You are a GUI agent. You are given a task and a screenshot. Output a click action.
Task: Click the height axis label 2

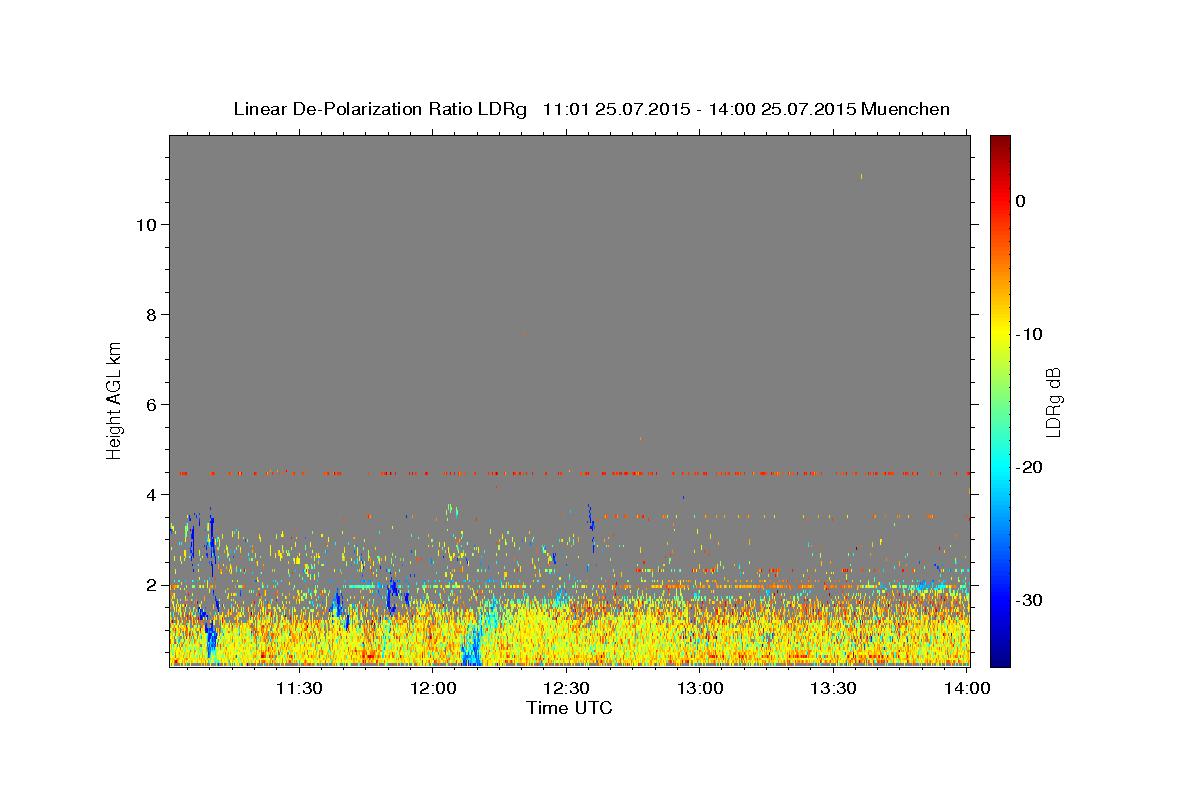click(x=149, y=585)
